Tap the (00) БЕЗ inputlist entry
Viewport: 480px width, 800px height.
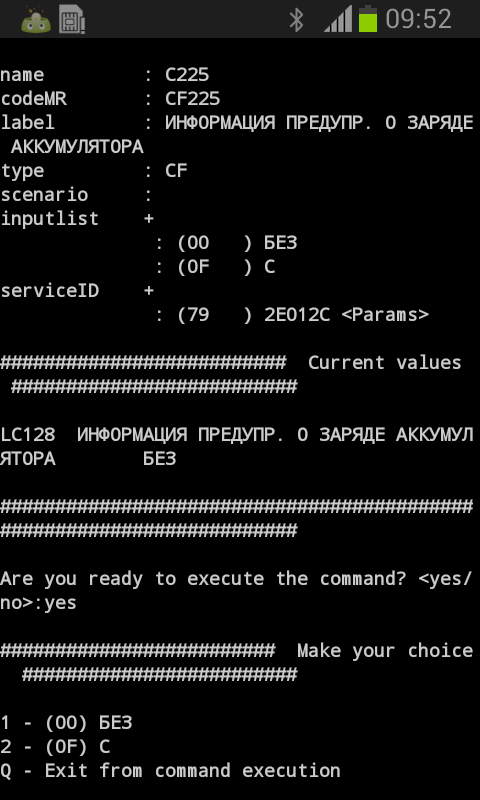coord(237,243)
